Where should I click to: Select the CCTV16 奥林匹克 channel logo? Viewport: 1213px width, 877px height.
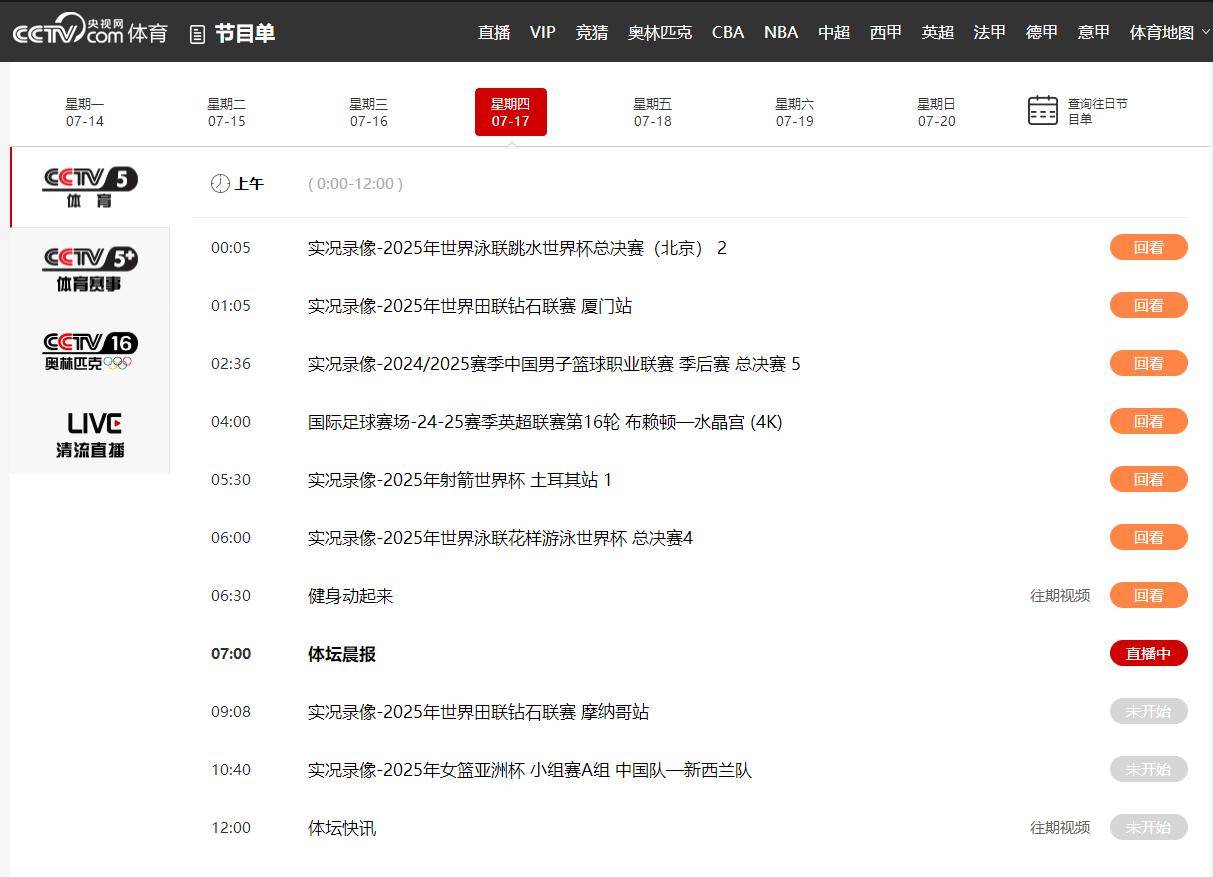pos(90,351)
